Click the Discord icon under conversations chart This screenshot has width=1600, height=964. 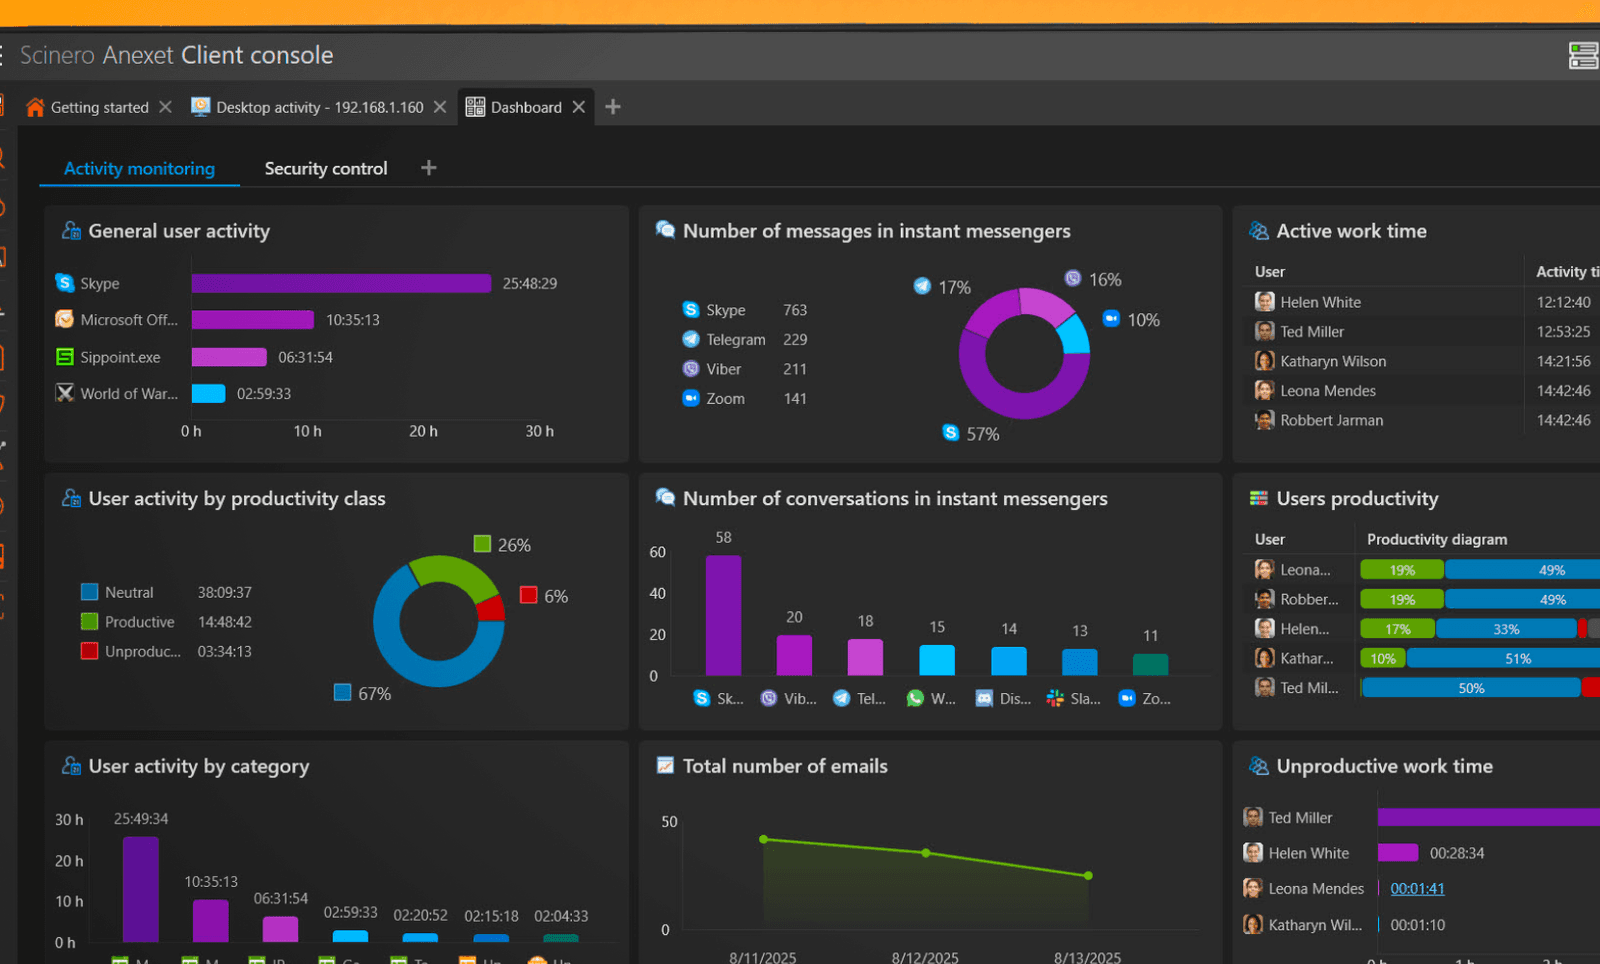click(x=984, y=698)
